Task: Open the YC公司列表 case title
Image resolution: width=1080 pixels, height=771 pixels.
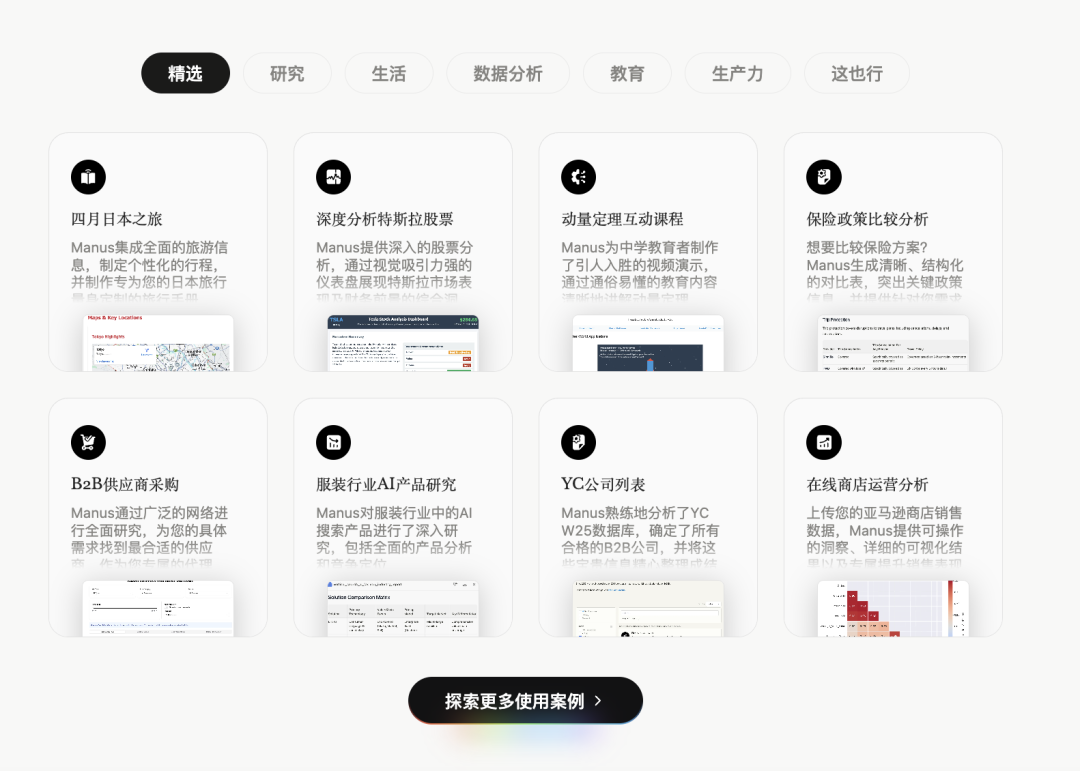Action: click(x=603, y=484)
